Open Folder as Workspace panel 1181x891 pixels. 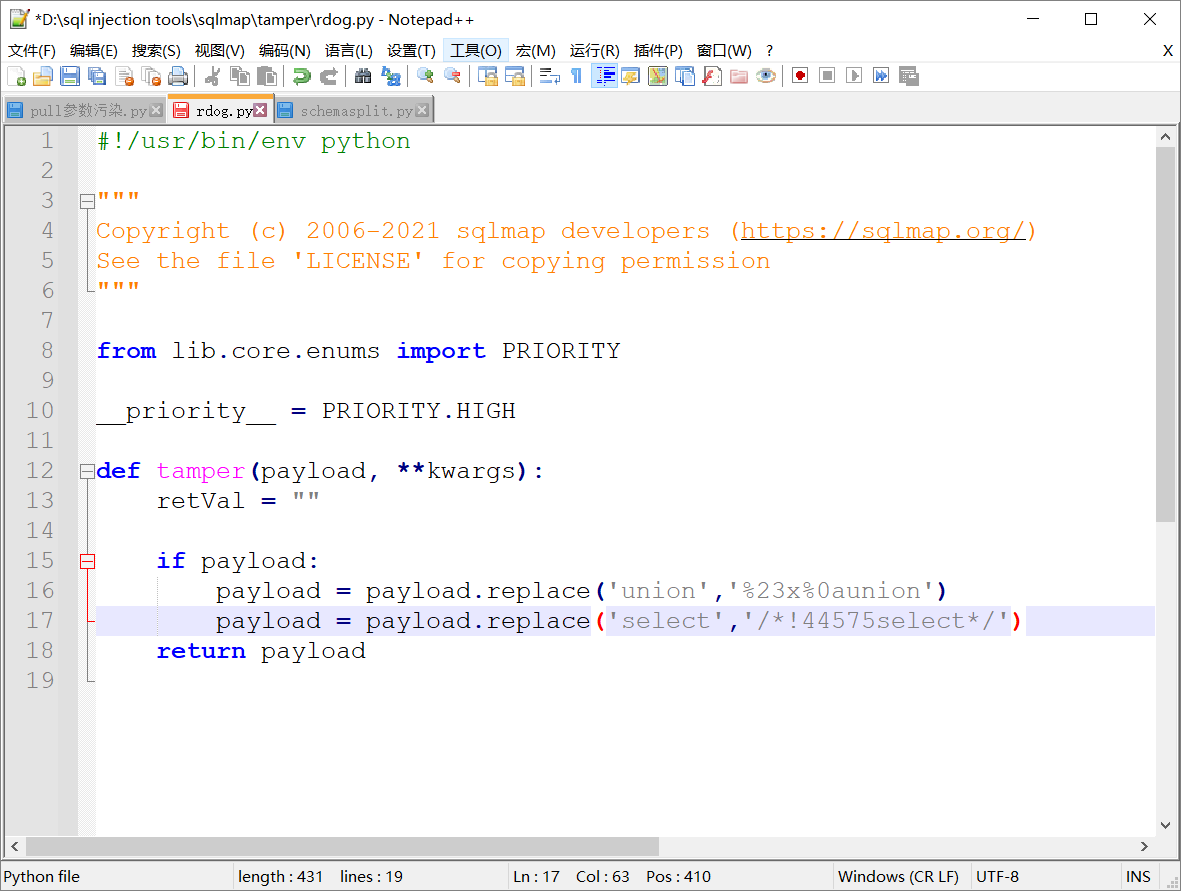740,76
